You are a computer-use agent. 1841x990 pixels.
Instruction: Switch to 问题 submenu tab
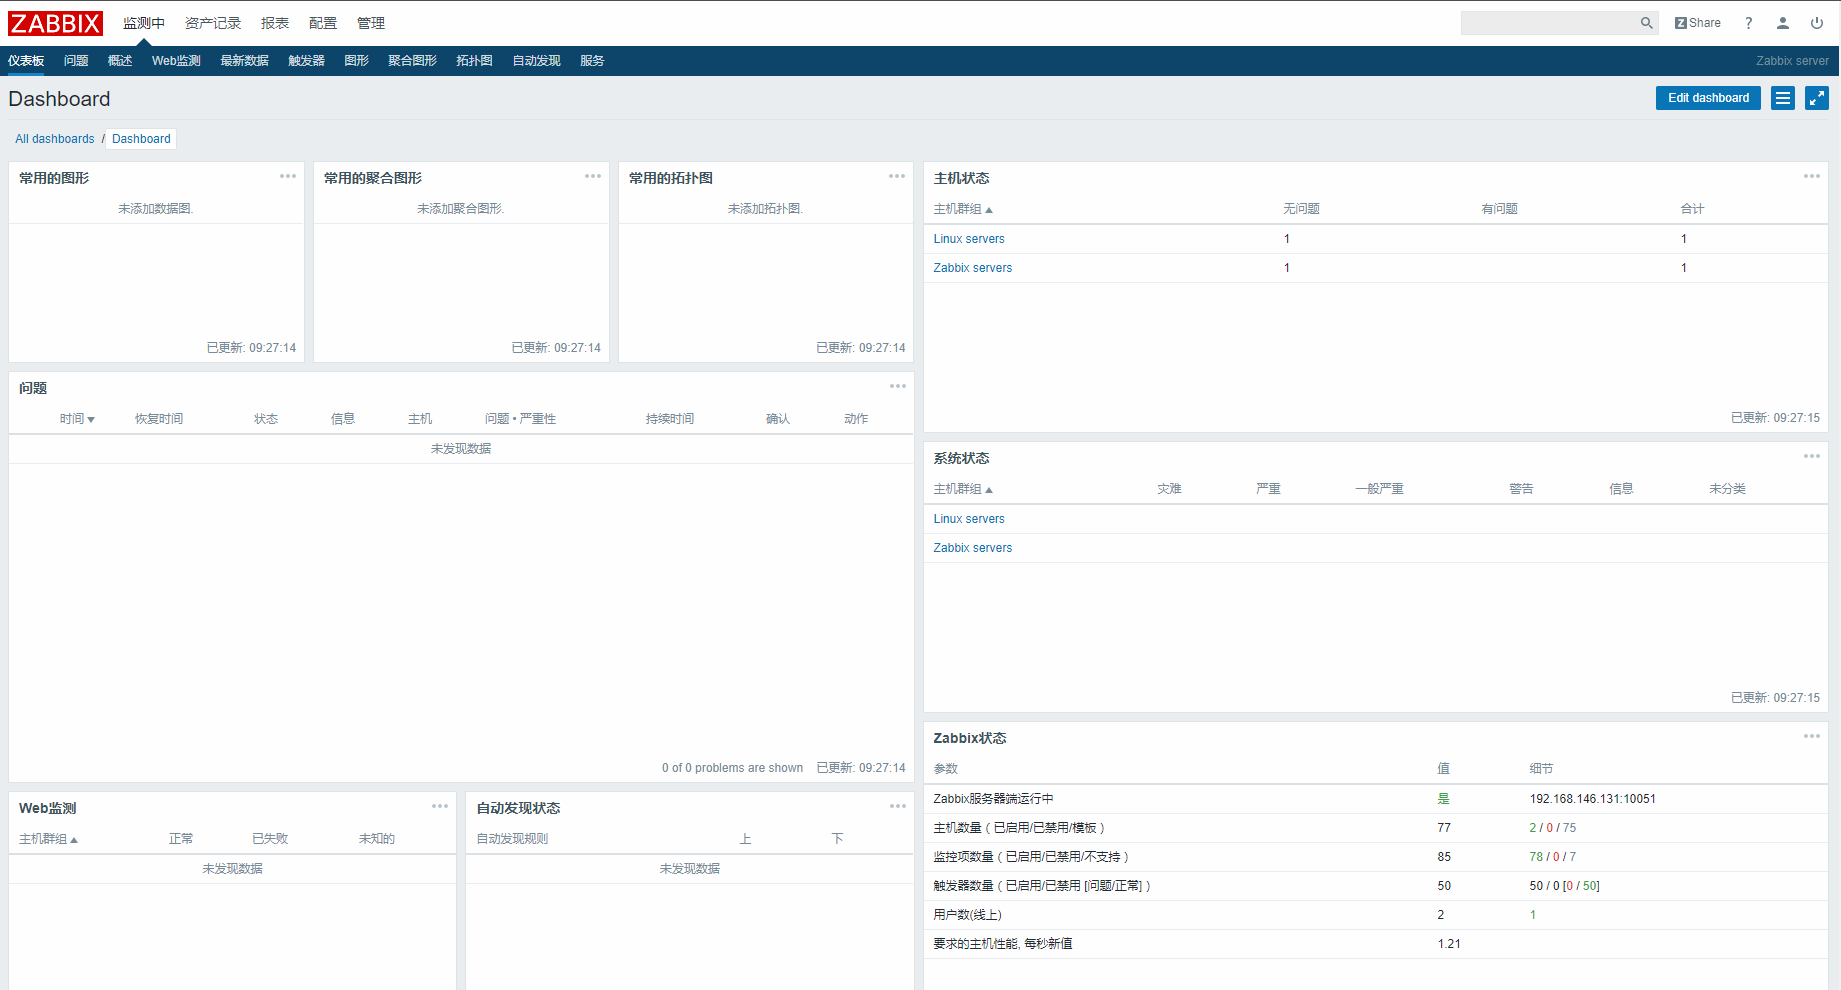pos(76,61)
